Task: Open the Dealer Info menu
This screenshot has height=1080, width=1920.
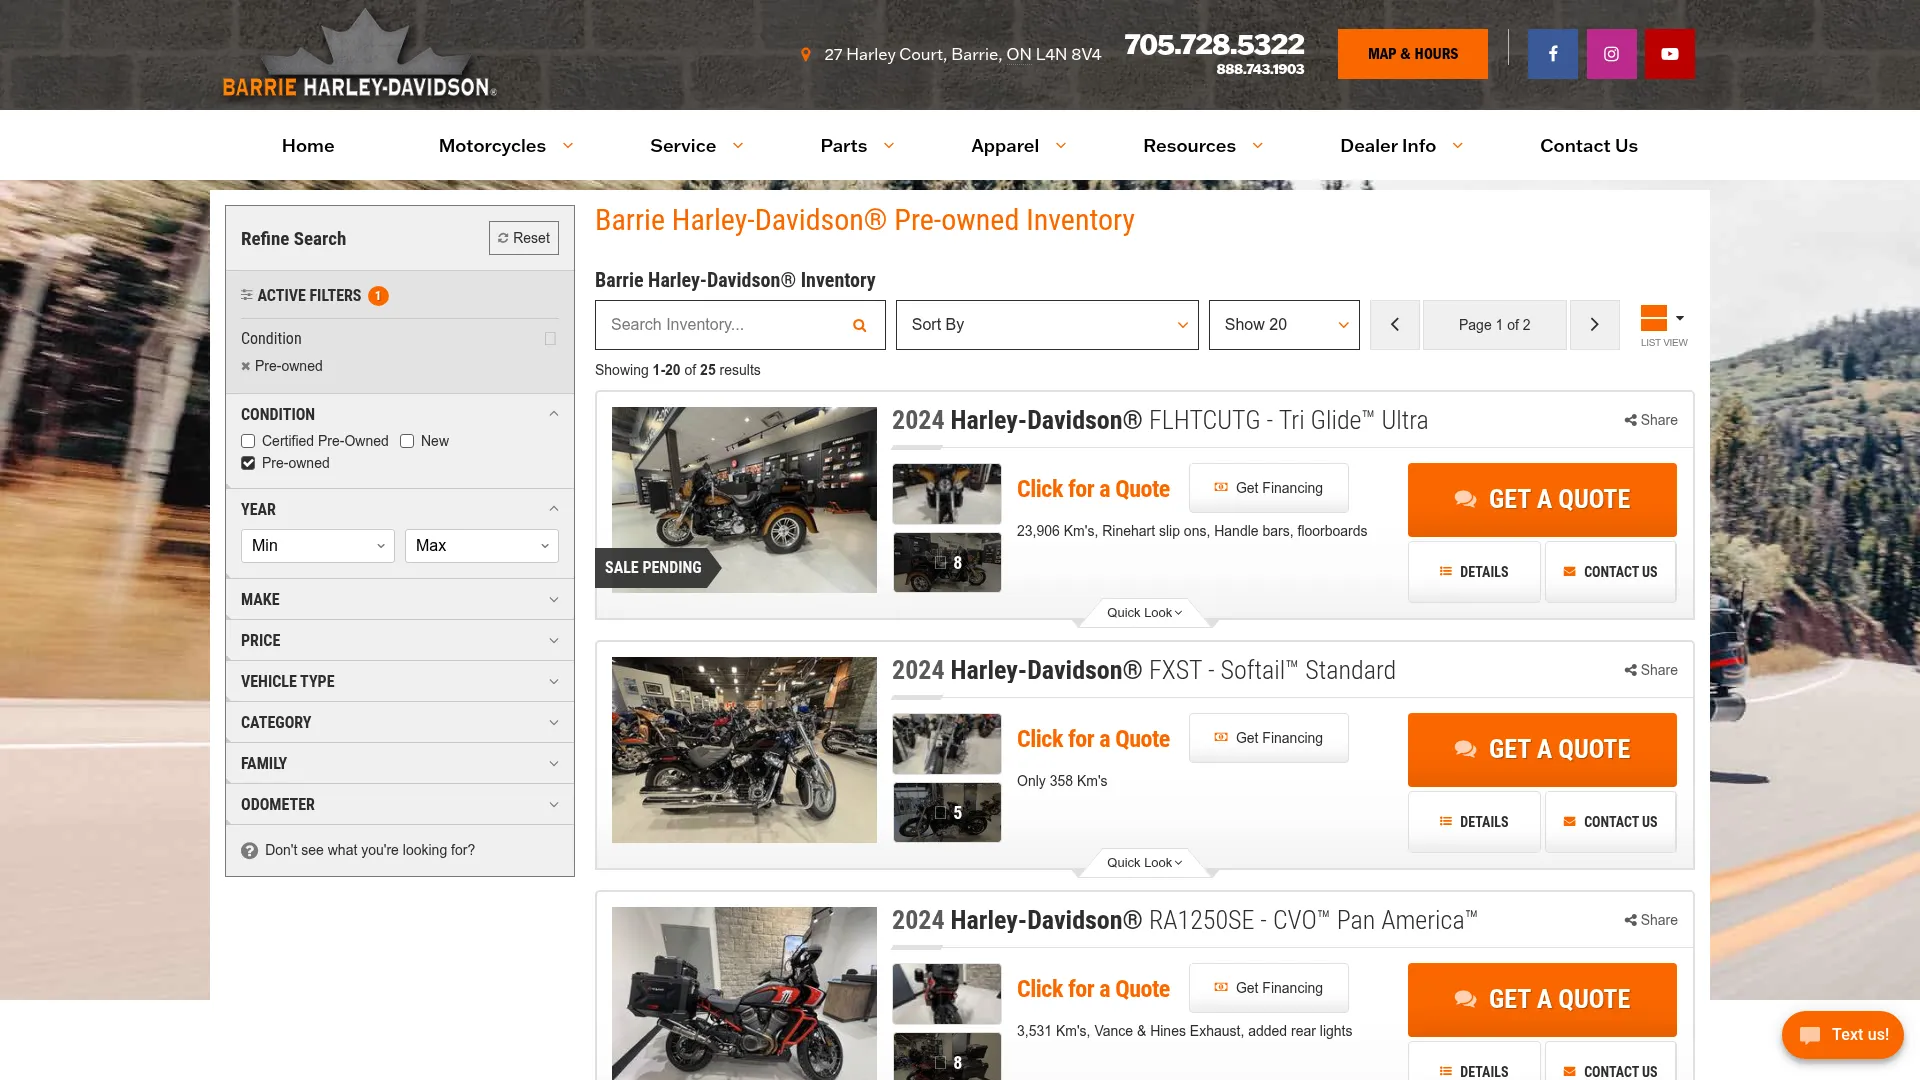Action: (x=1401, y=146)
